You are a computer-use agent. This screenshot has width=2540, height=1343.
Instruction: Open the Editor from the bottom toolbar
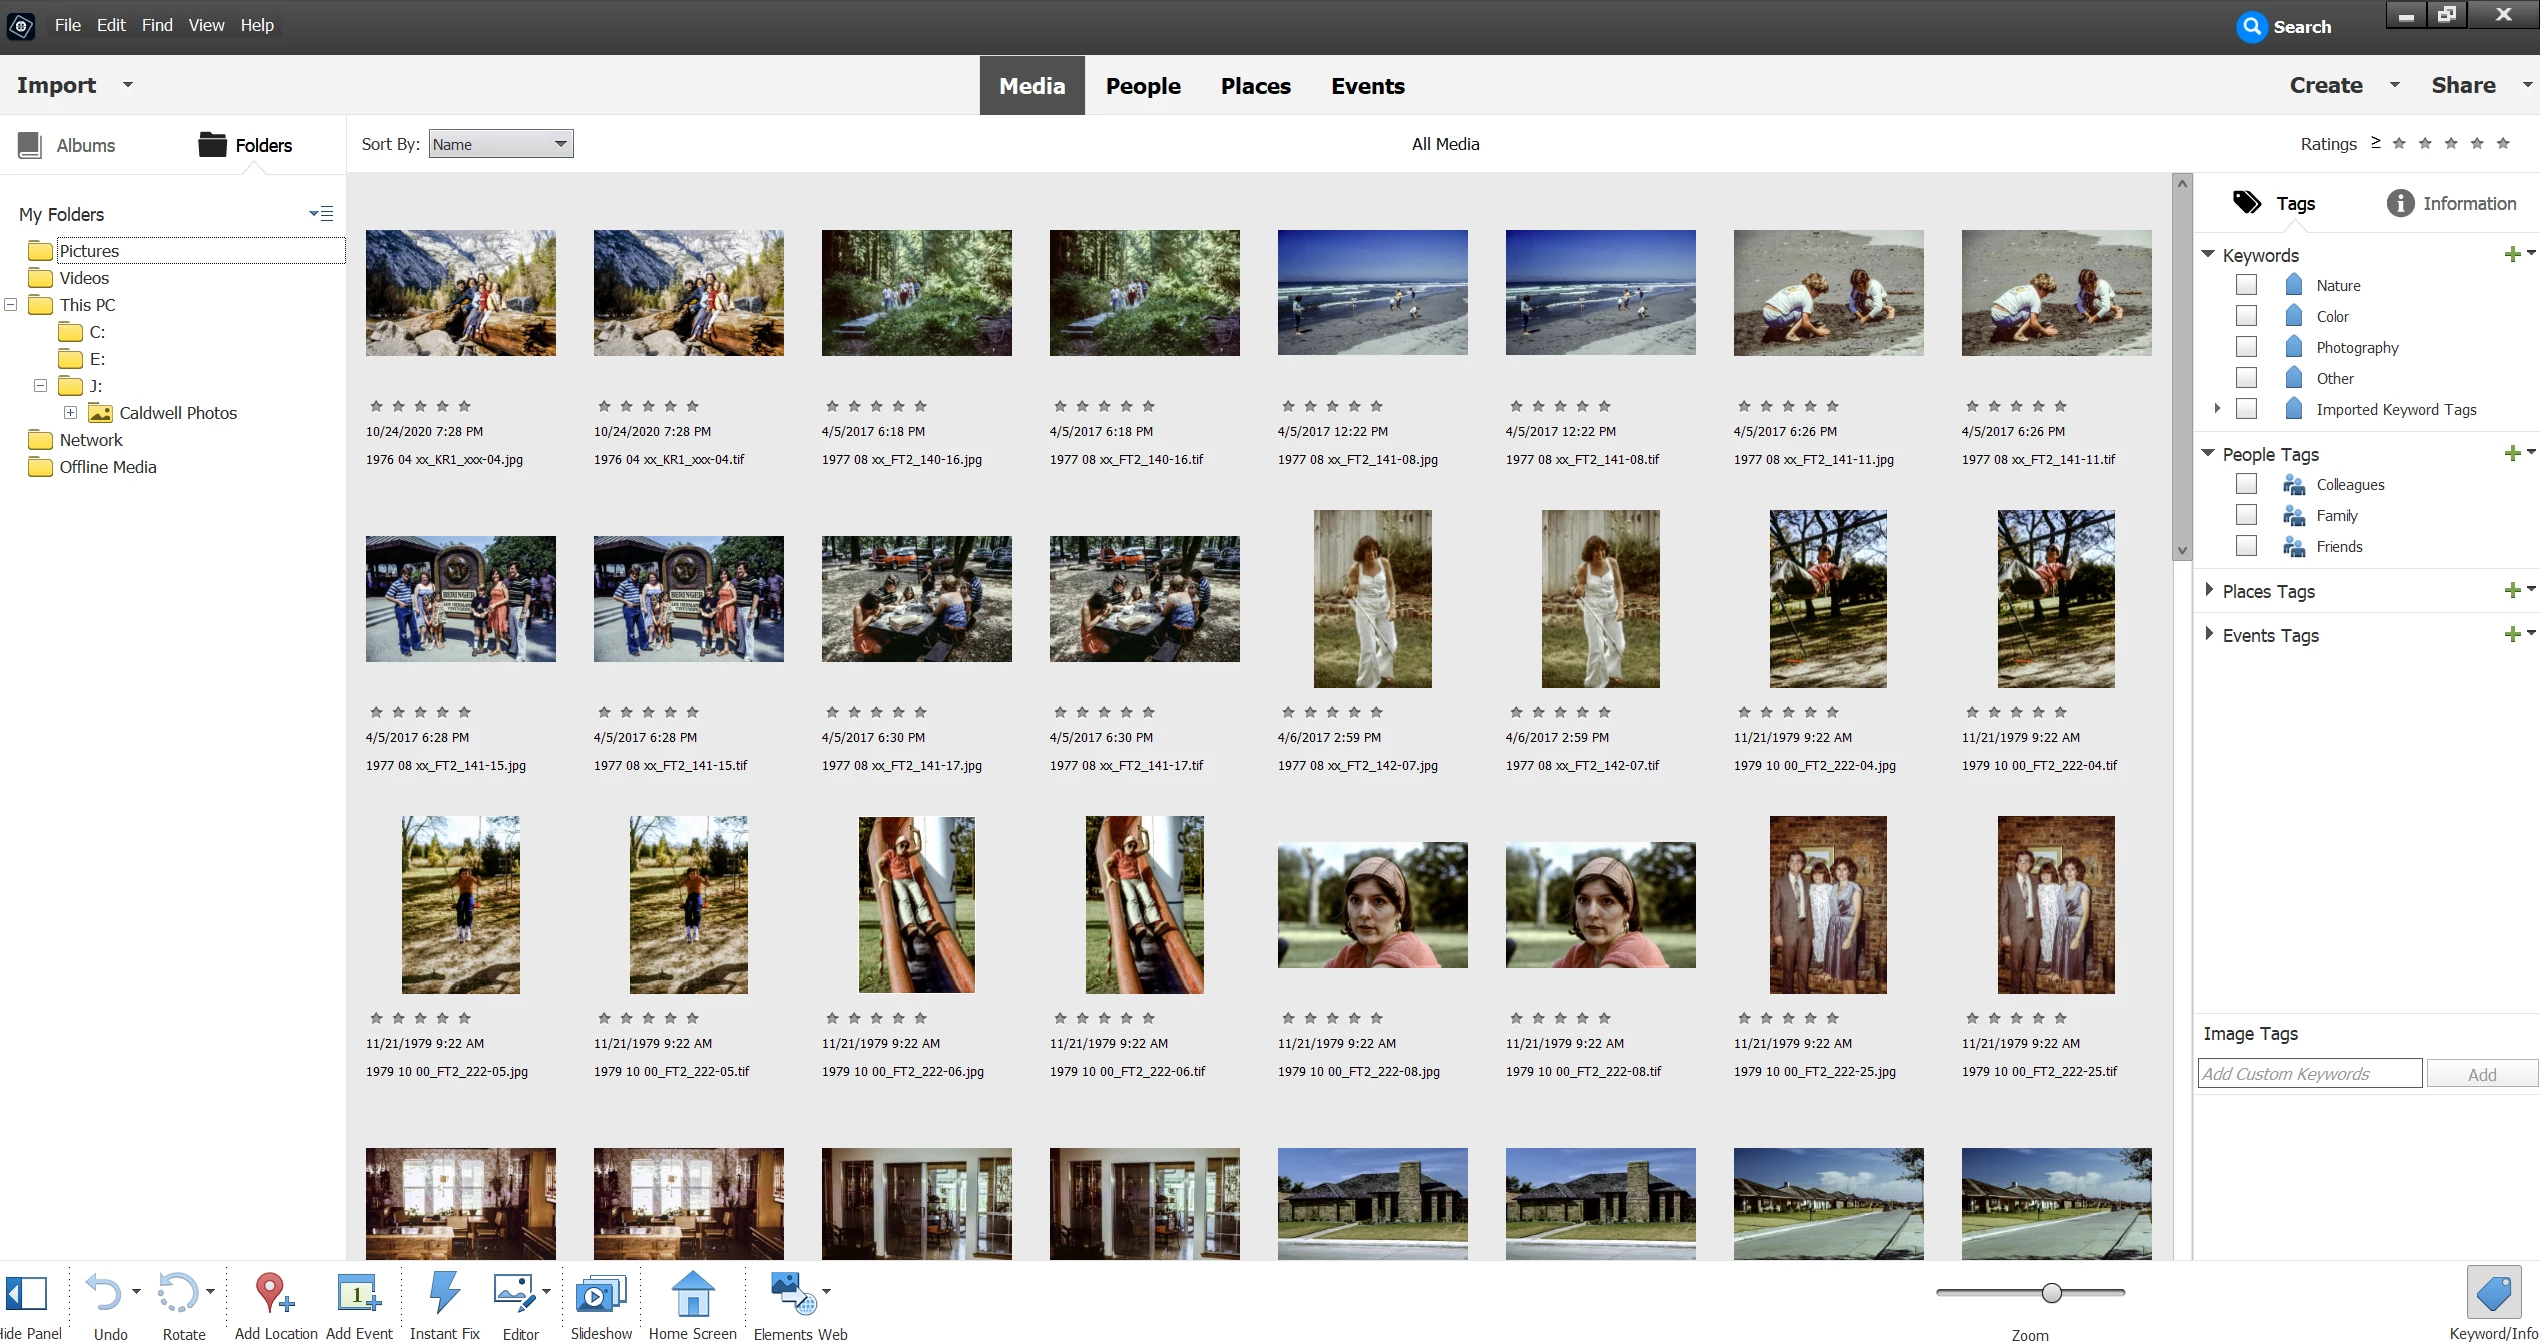tap(514, 1293)
